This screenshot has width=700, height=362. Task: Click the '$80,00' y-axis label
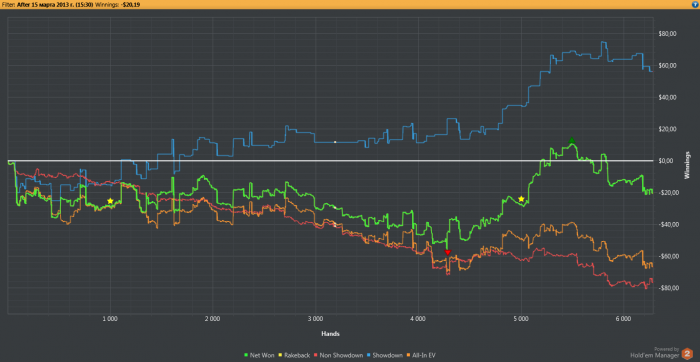(667, 34)
